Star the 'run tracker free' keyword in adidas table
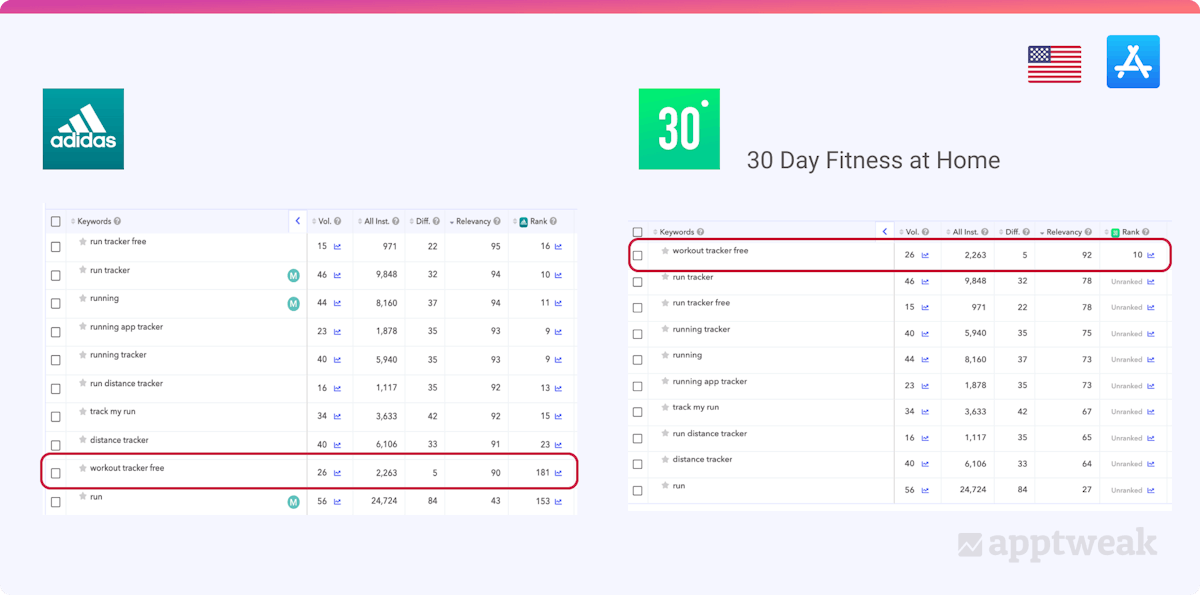The image size is (1200, 595). click(x=83, y=242)
